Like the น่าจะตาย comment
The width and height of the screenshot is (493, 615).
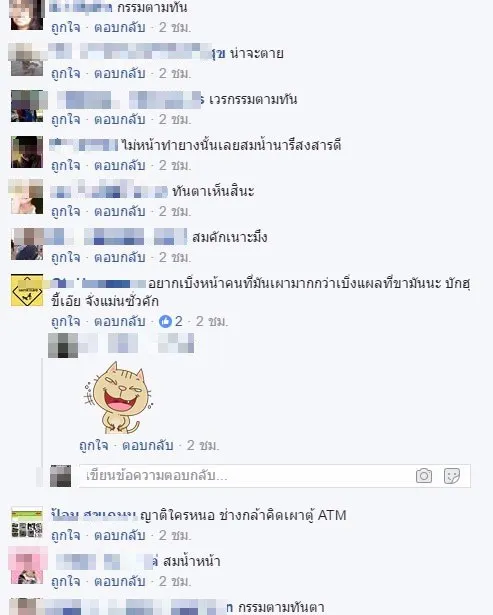click(x=65, y=73)
